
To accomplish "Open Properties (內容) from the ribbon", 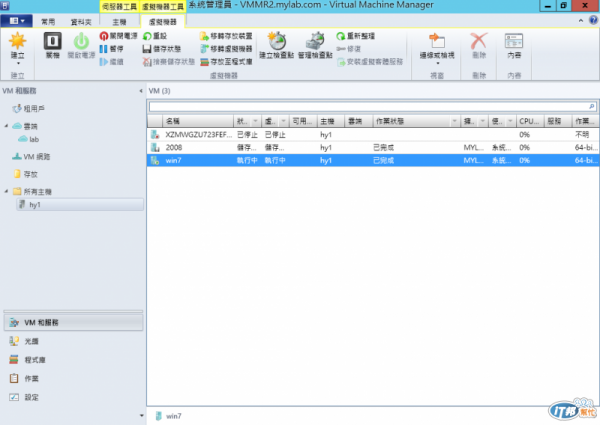I will pyautogui.click(x=514, y=45).
